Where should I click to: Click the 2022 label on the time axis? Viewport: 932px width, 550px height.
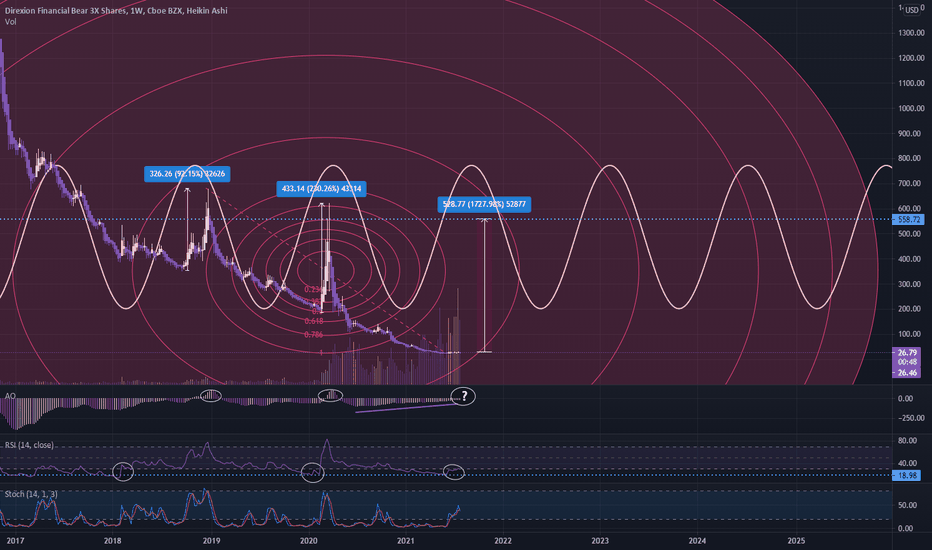click(x=503, y=540)
